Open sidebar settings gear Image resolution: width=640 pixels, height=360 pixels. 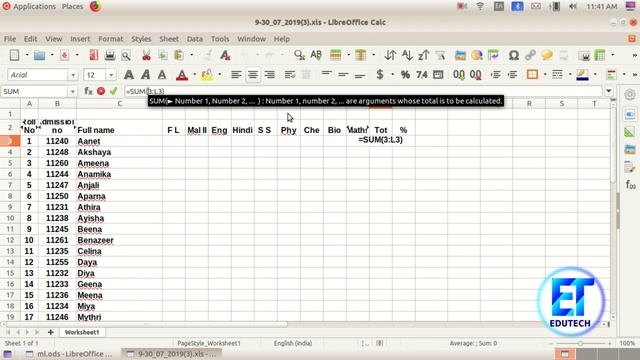[x=630, y=94]
